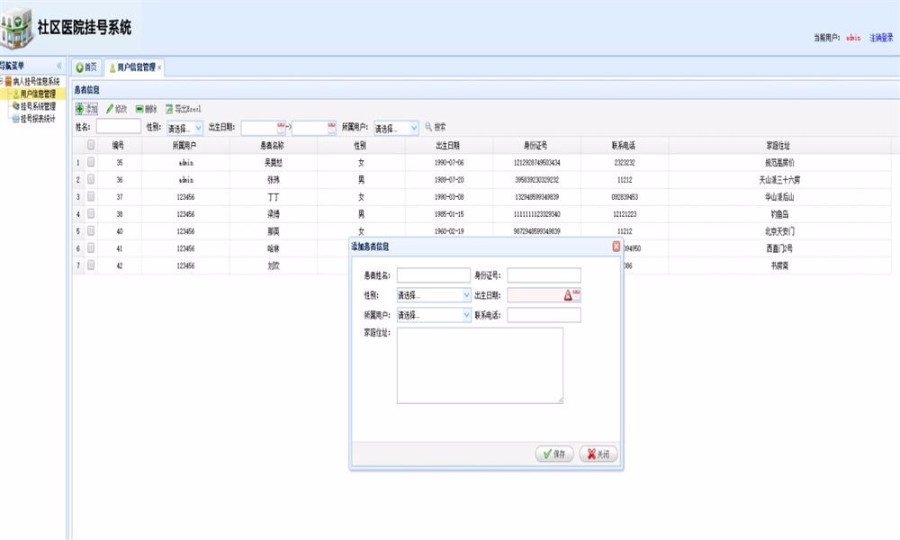Open 挂号系统管理 in the navigation tree
This screenshot has width=900, height=540.
[x=38, y=105]
